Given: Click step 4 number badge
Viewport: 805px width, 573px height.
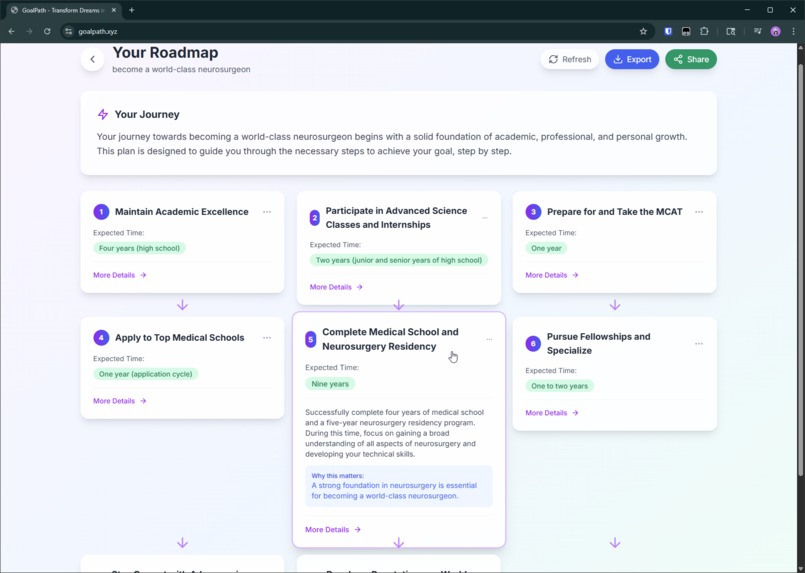Looking at the screenshot, I should click(x=101, y=338).
